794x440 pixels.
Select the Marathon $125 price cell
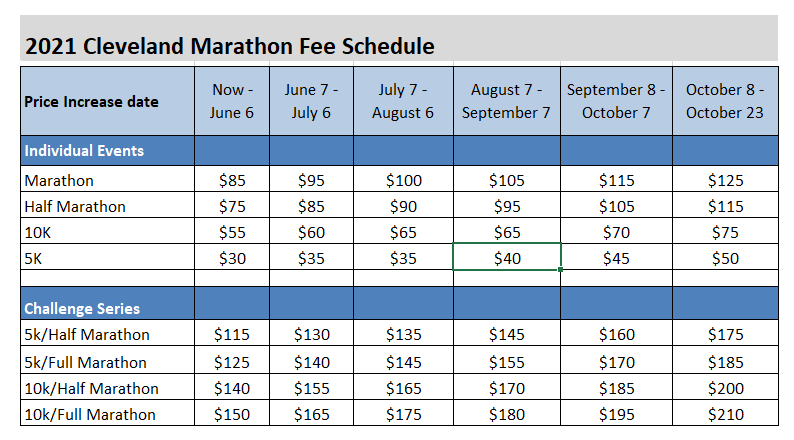point(724,181)
